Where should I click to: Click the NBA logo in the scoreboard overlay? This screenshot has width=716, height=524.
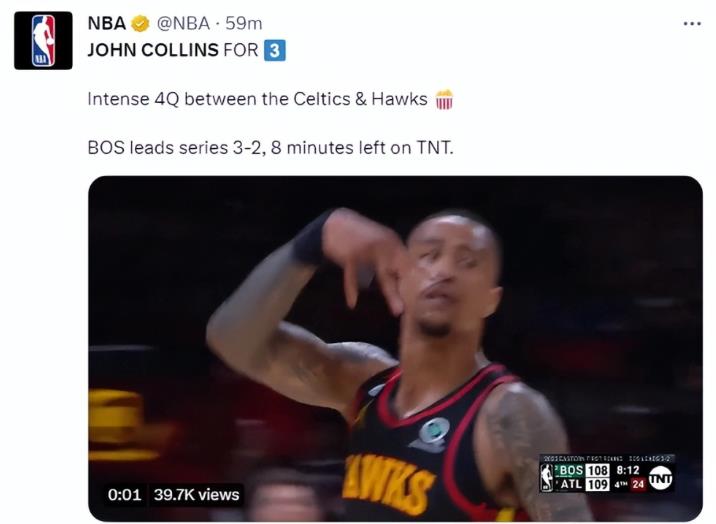(547, 477)
